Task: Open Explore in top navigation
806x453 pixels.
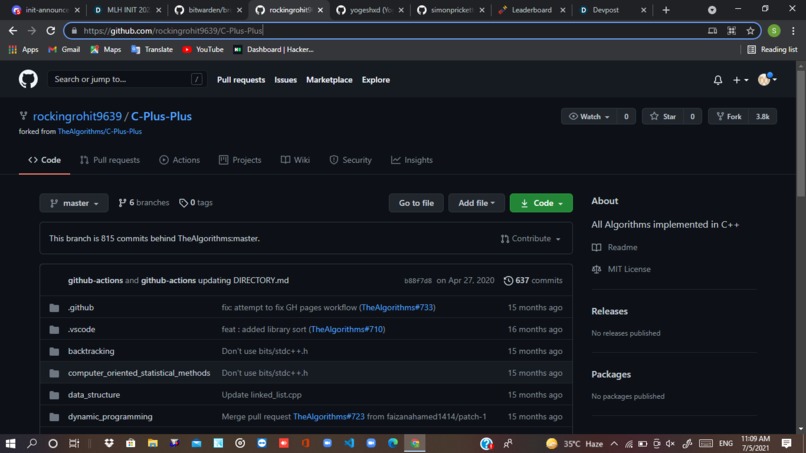Action: [x=376, y=80]
